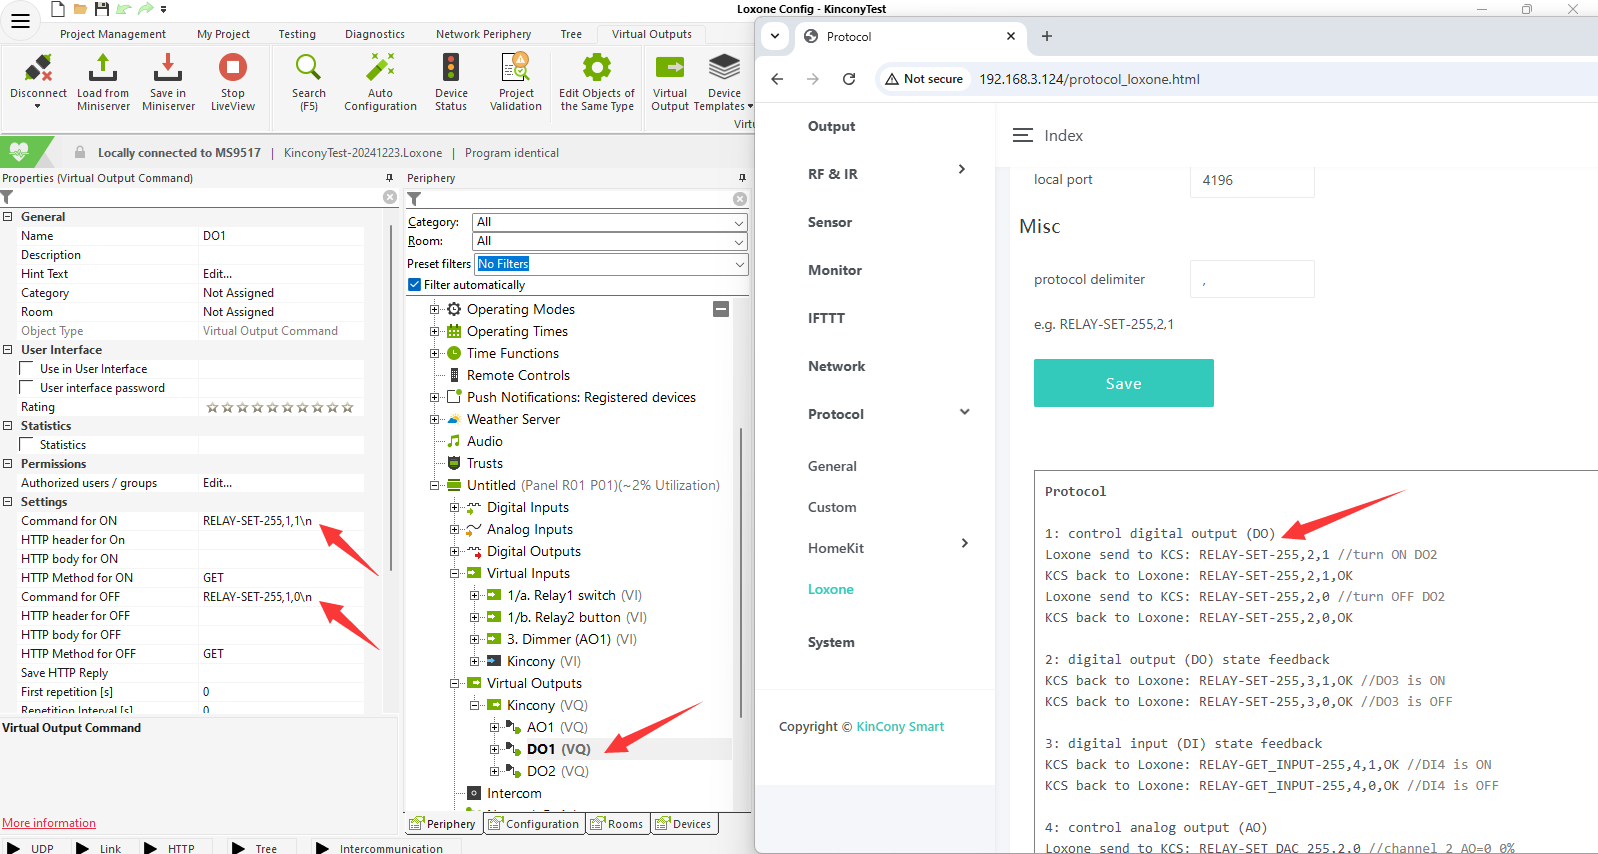The width and height of the screenshot is (1598, 854).
Task: Open the Preset filters dropdown
Action: pyautogui.click(x=609, y=264)
